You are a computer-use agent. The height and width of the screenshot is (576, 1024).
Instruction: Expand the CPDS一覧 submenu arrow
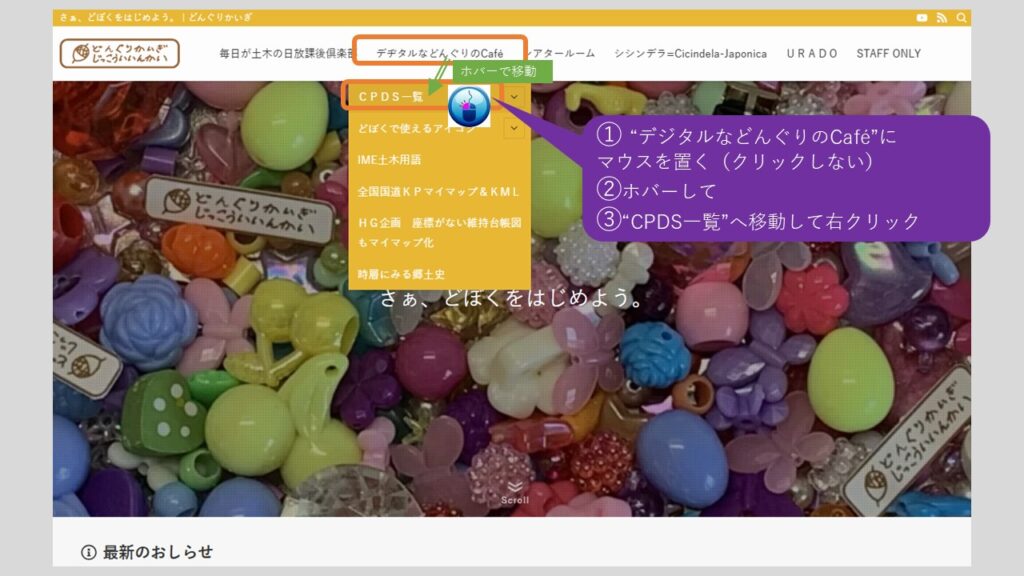[x=514, y=97]
